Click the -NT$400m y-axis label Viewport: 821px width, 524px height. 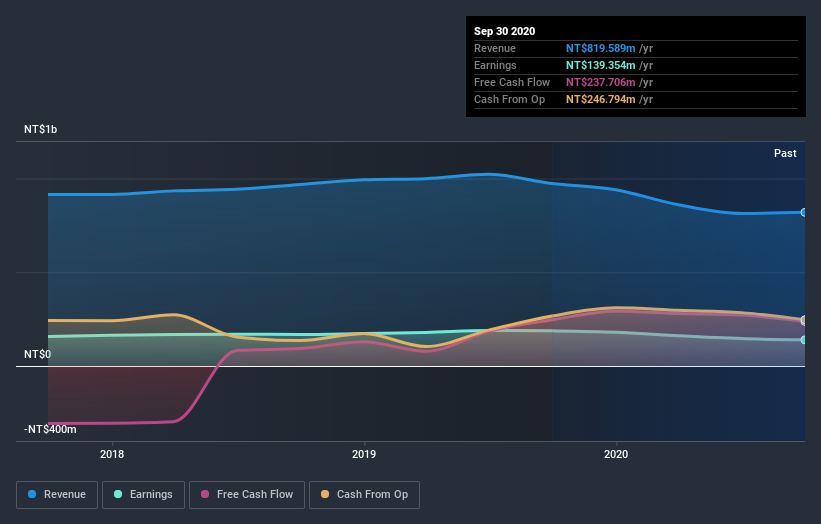[50, 429]
